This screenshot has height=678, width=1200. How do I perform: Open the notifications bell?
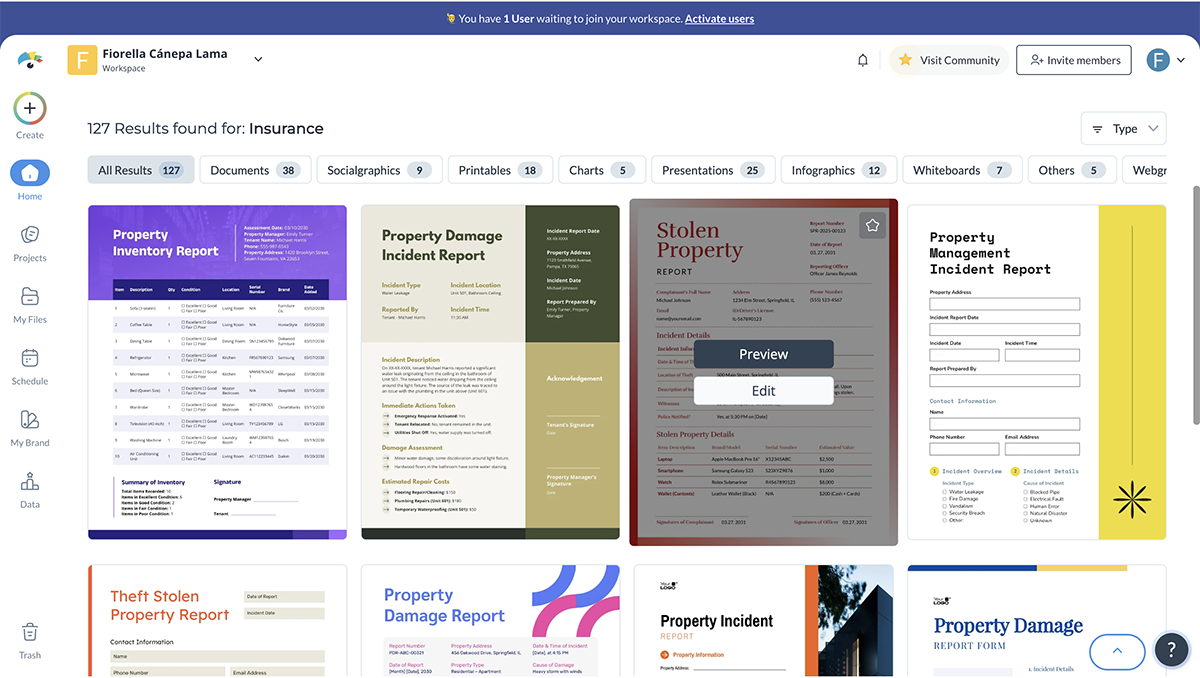(862, 60)
